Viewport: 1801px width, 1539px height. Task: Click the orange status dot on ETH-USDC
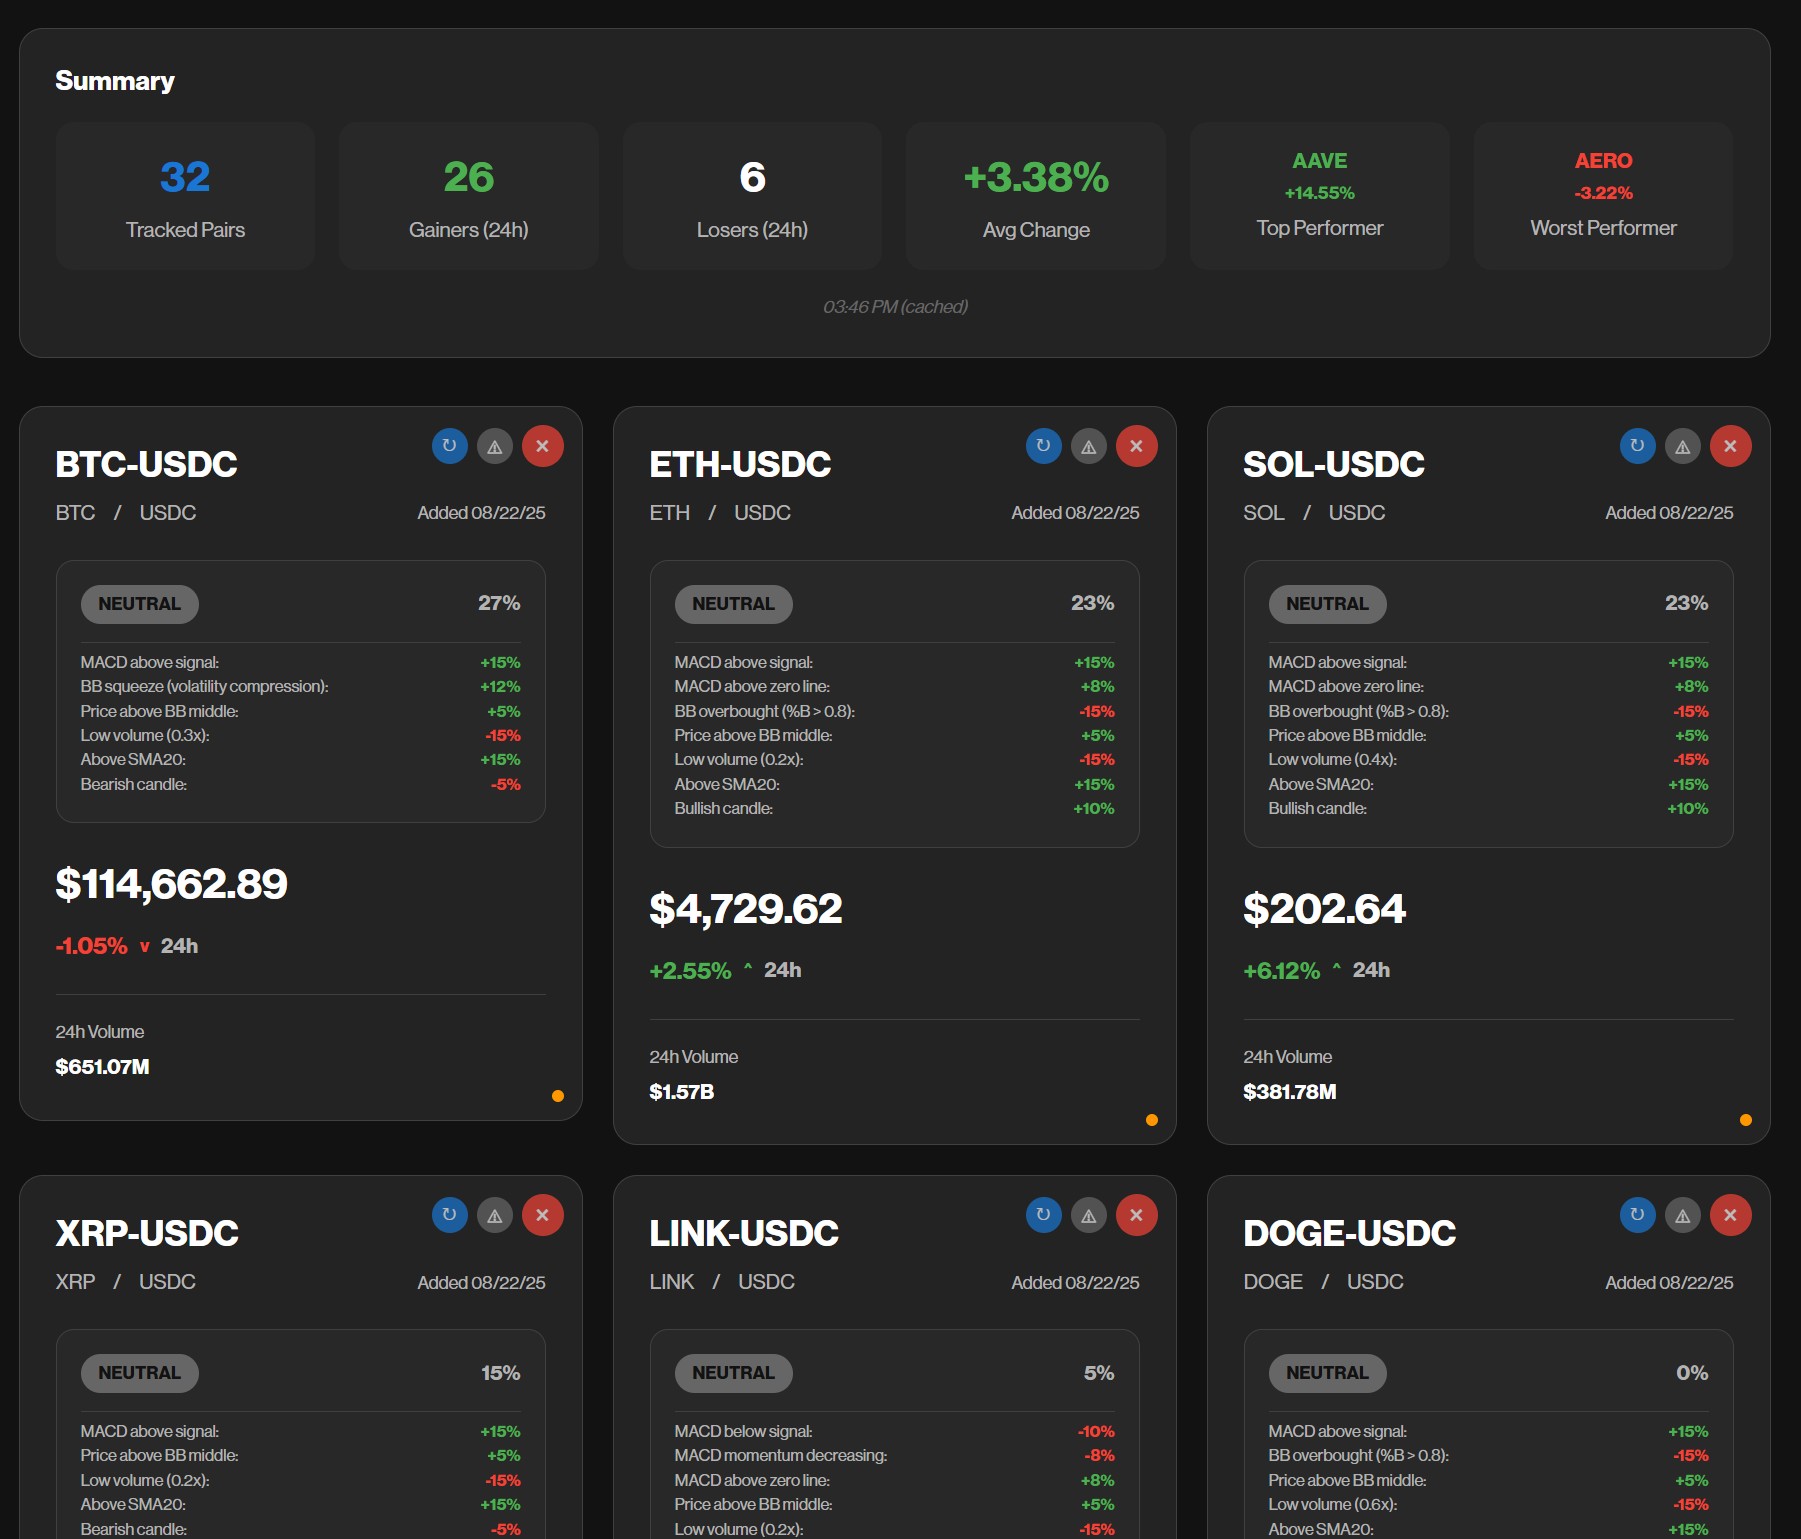click(1151, 1120)
